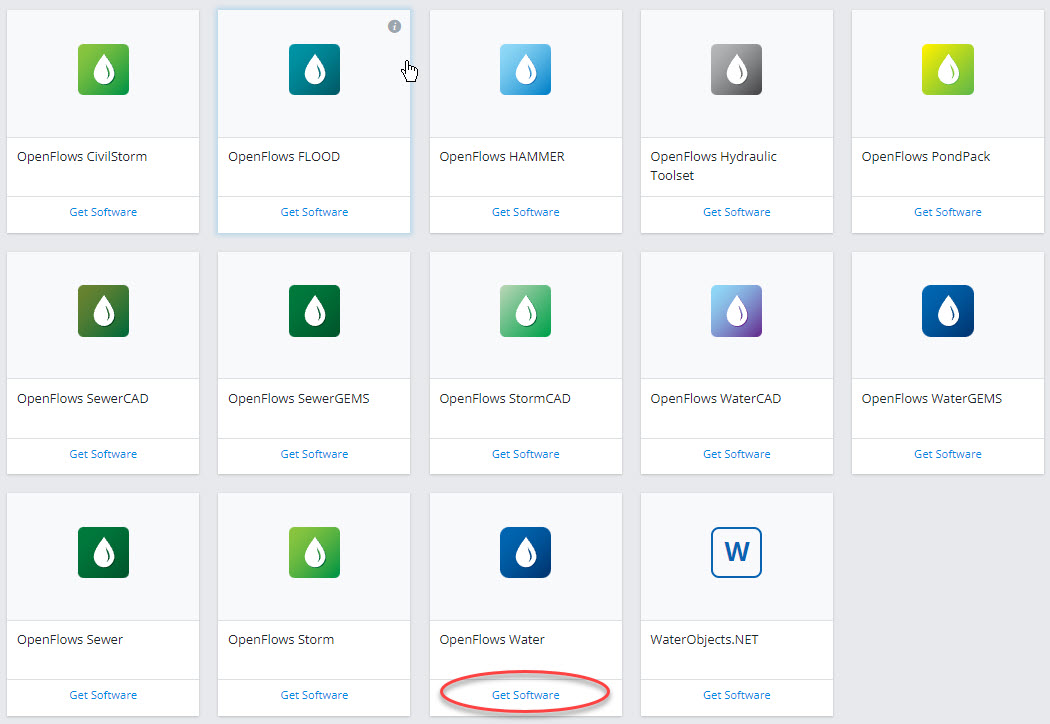This screenshot has height=724, width=1050.
Task: Click the WaterObjects.NET W icon
Action: pyautogui.click(x=736, y=552)
